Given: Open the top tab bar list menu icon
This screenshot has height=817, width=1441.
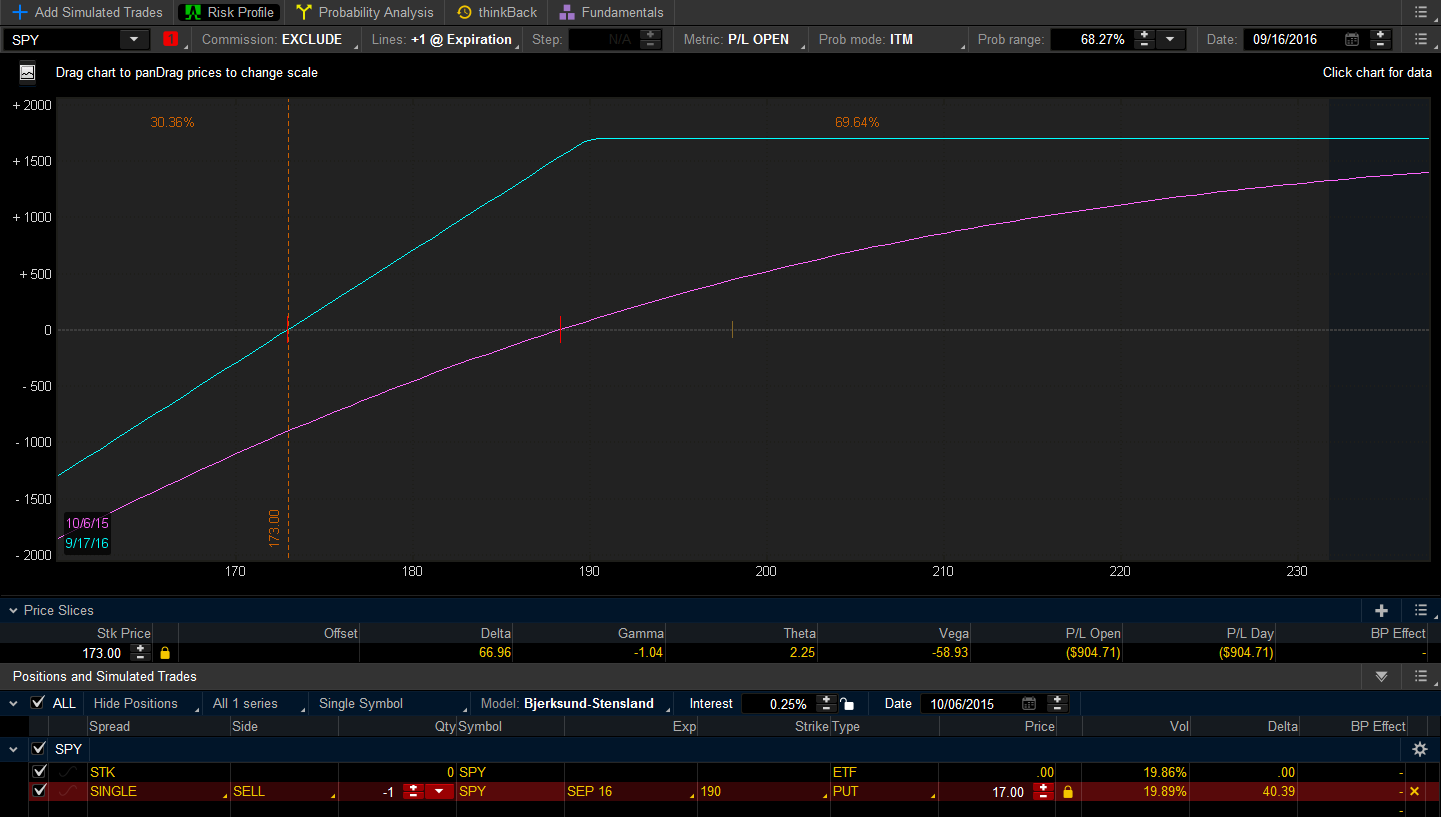Looking at the screenshot, I should point(1421,12).
